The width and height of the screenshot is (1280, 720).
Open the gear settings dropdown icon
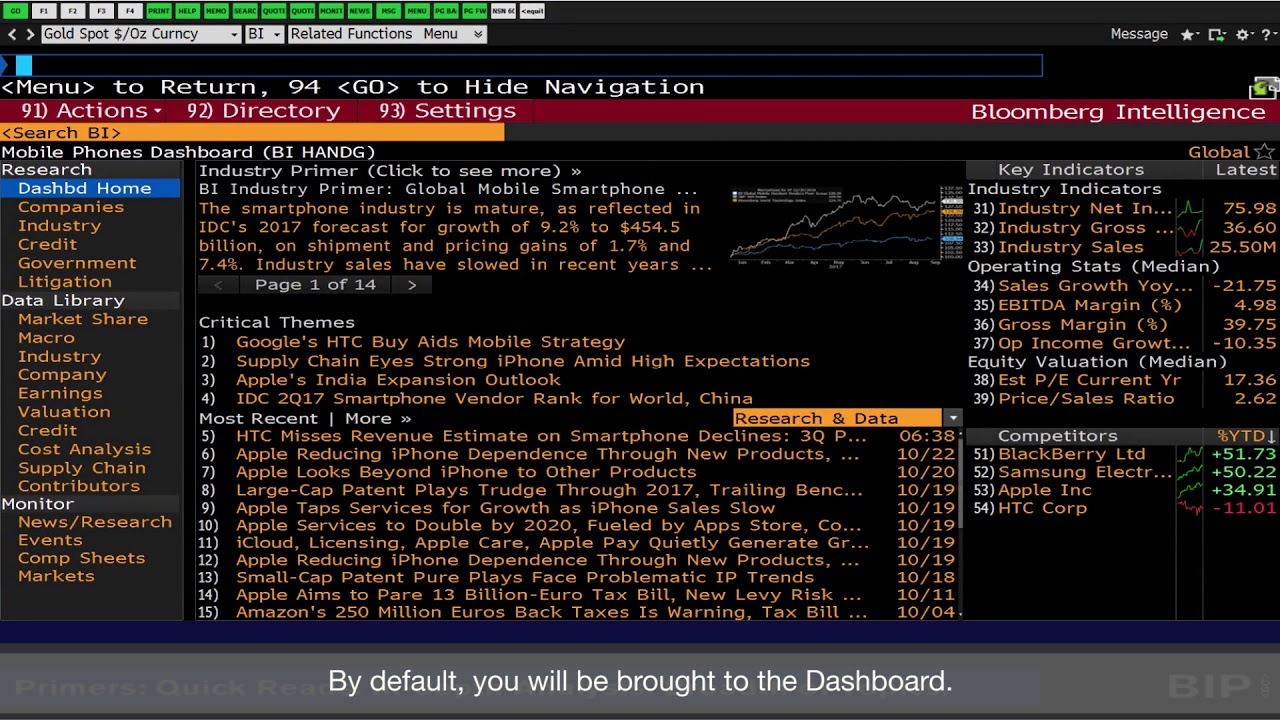[x=1244, y=34]
